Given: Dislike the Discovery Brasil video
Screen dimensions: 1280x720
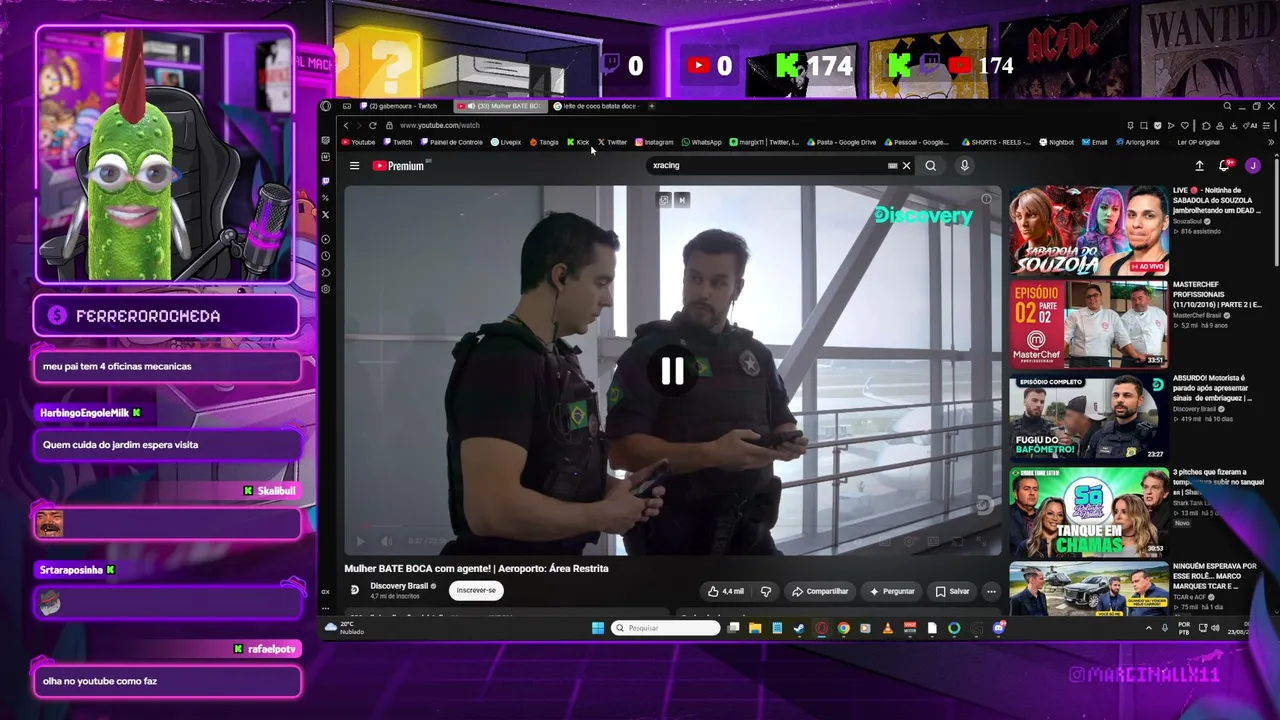Looking at the screenshot, I should 766,591.
